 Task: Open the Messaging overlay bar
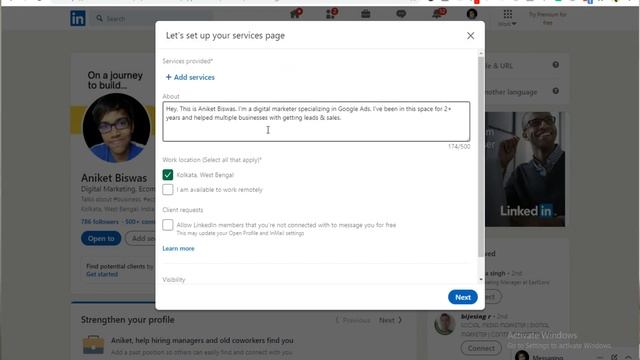pos(573,356)
